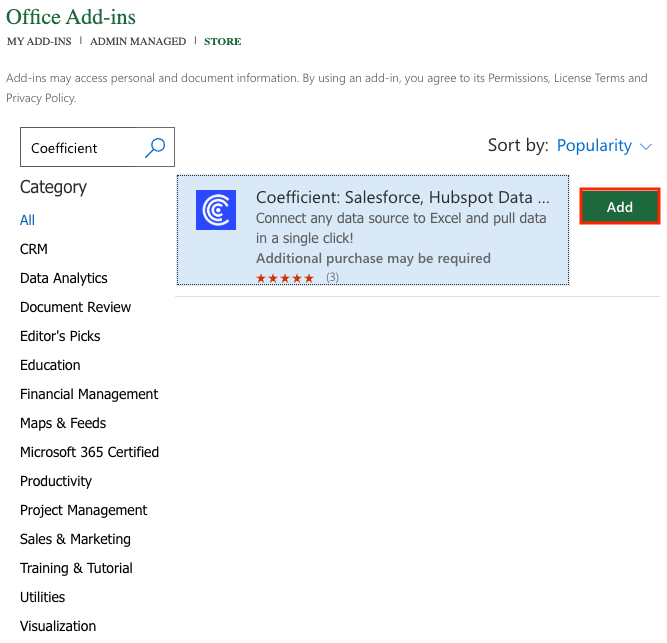667x643 pixels.
Task: Filter by Visualization category
Action: (x=58, y=626)
